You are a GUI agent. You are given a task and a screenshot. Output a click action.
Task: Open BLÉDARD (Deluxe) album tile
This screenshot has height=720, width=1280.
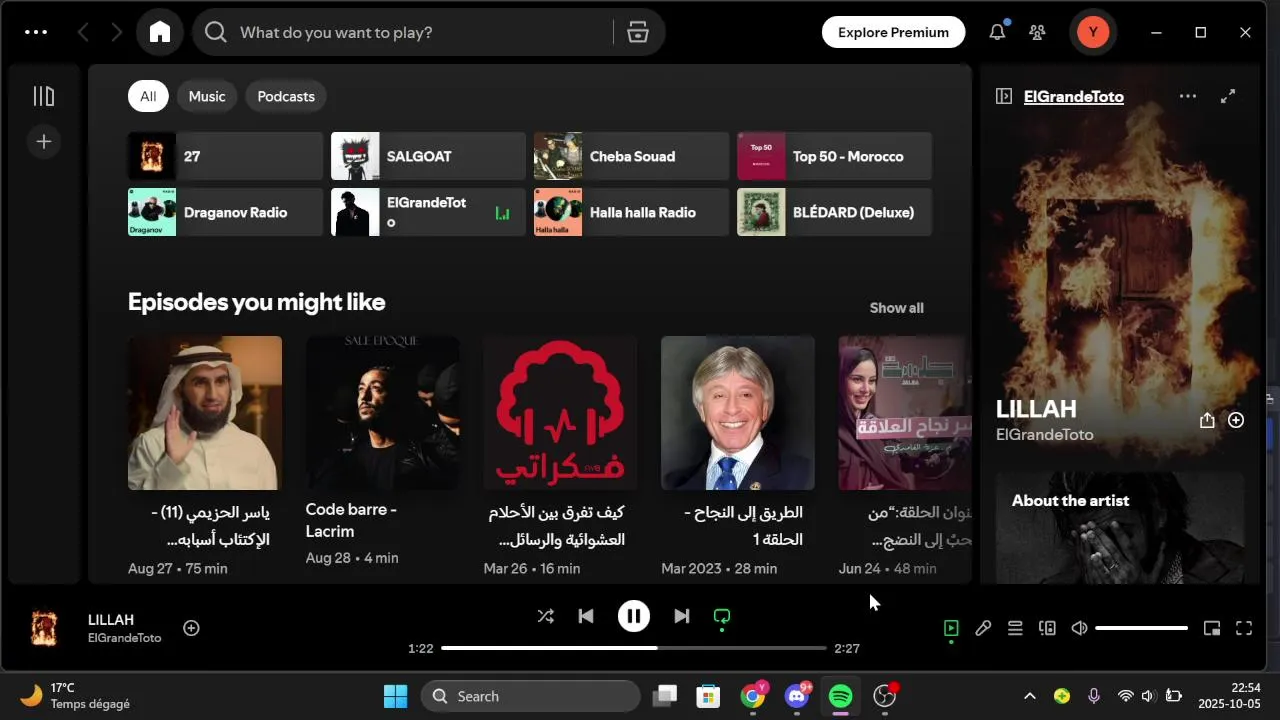point(834,212)
